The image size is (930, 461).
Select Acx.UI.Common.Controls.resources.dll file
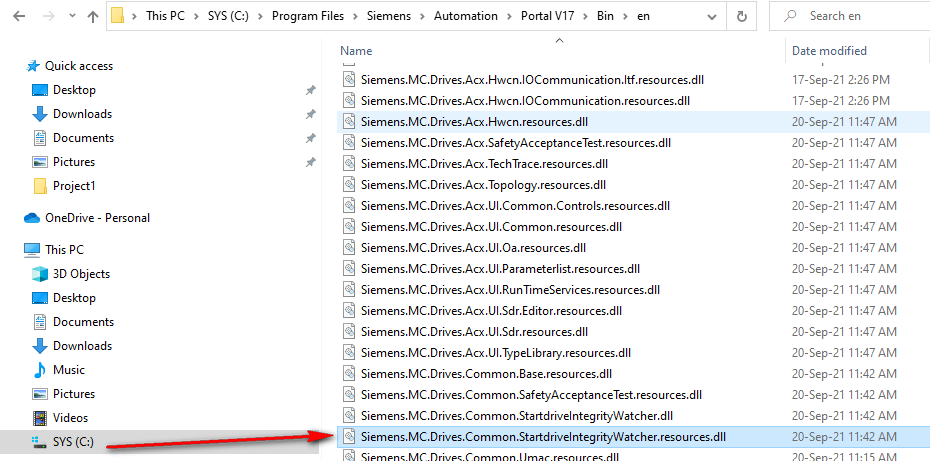coord(515,206)
